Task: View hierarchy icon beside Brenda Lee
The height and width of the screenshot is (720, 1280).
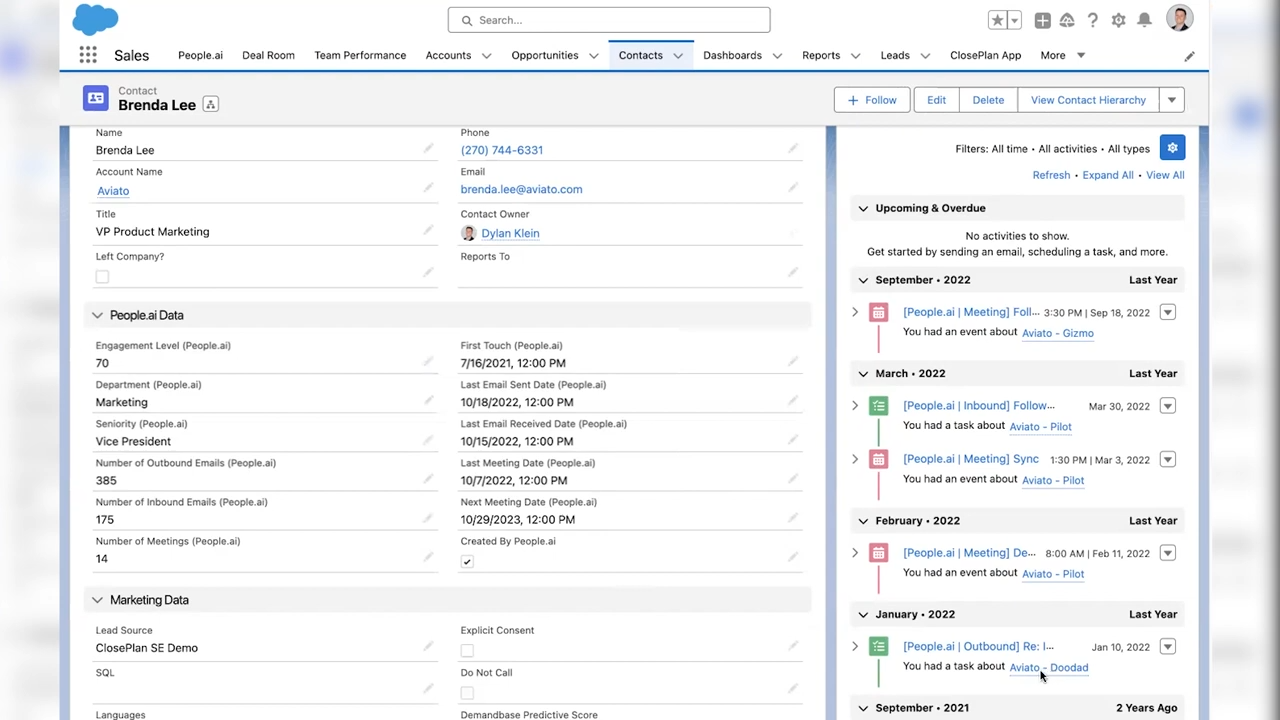Action: point(210,105)
